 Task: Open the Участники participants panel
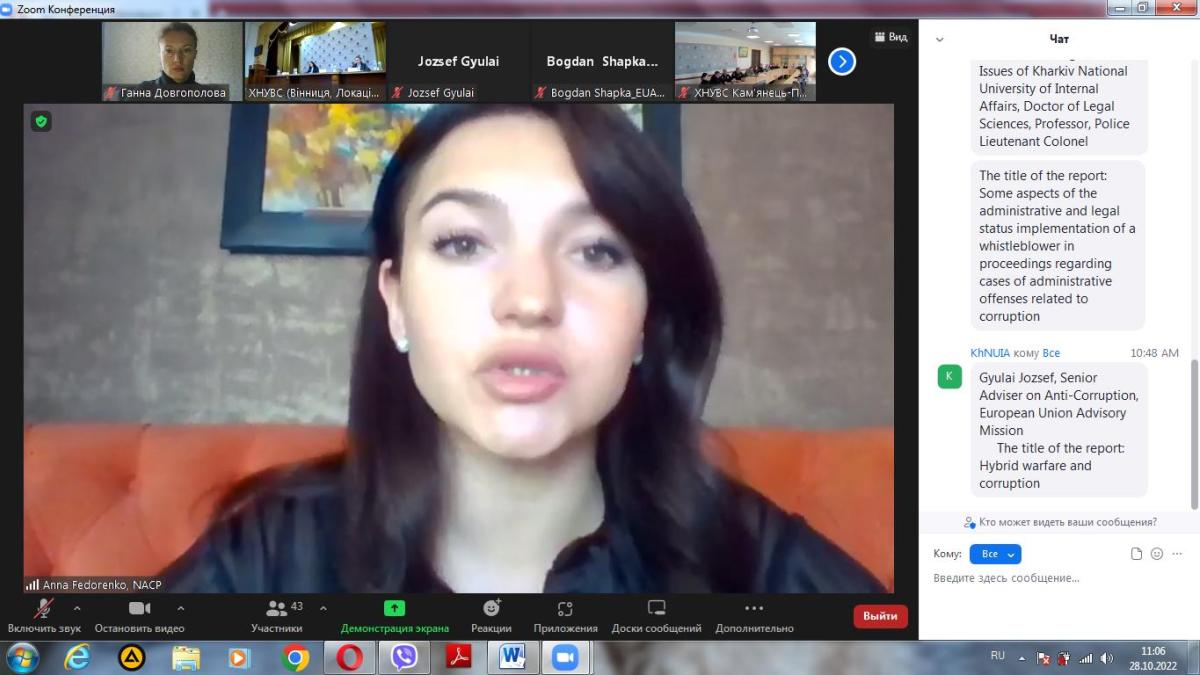[277, 617]
